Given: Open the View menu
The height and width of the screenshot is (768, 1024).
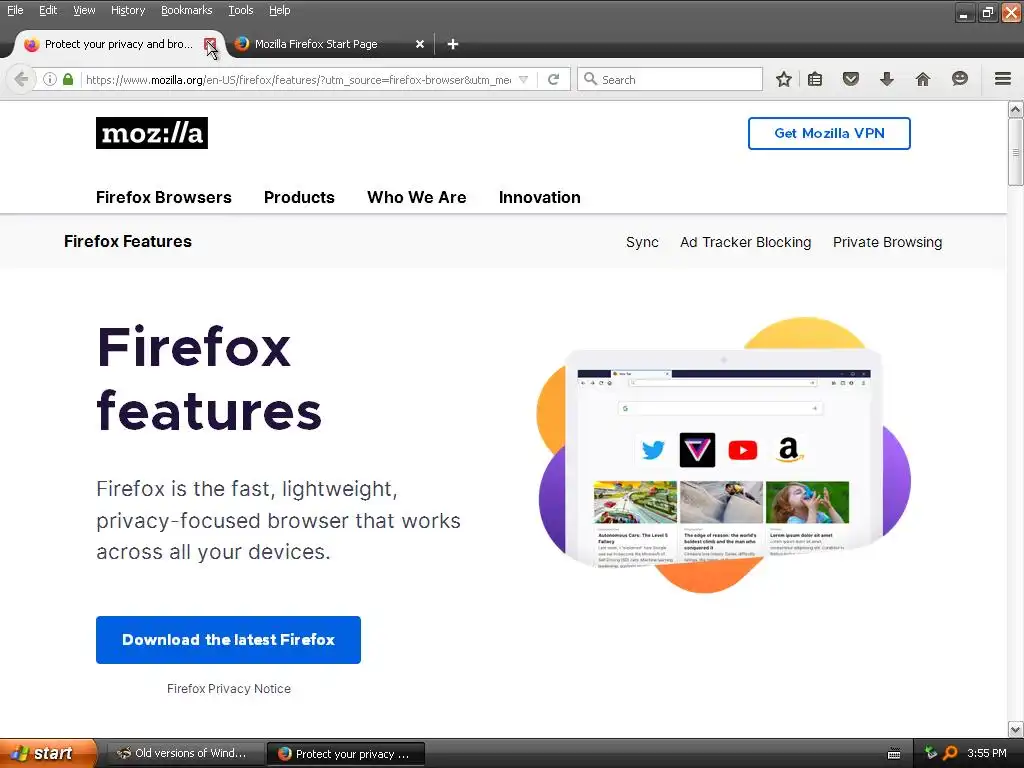Looking at the screenshot, I should [84, 10].
